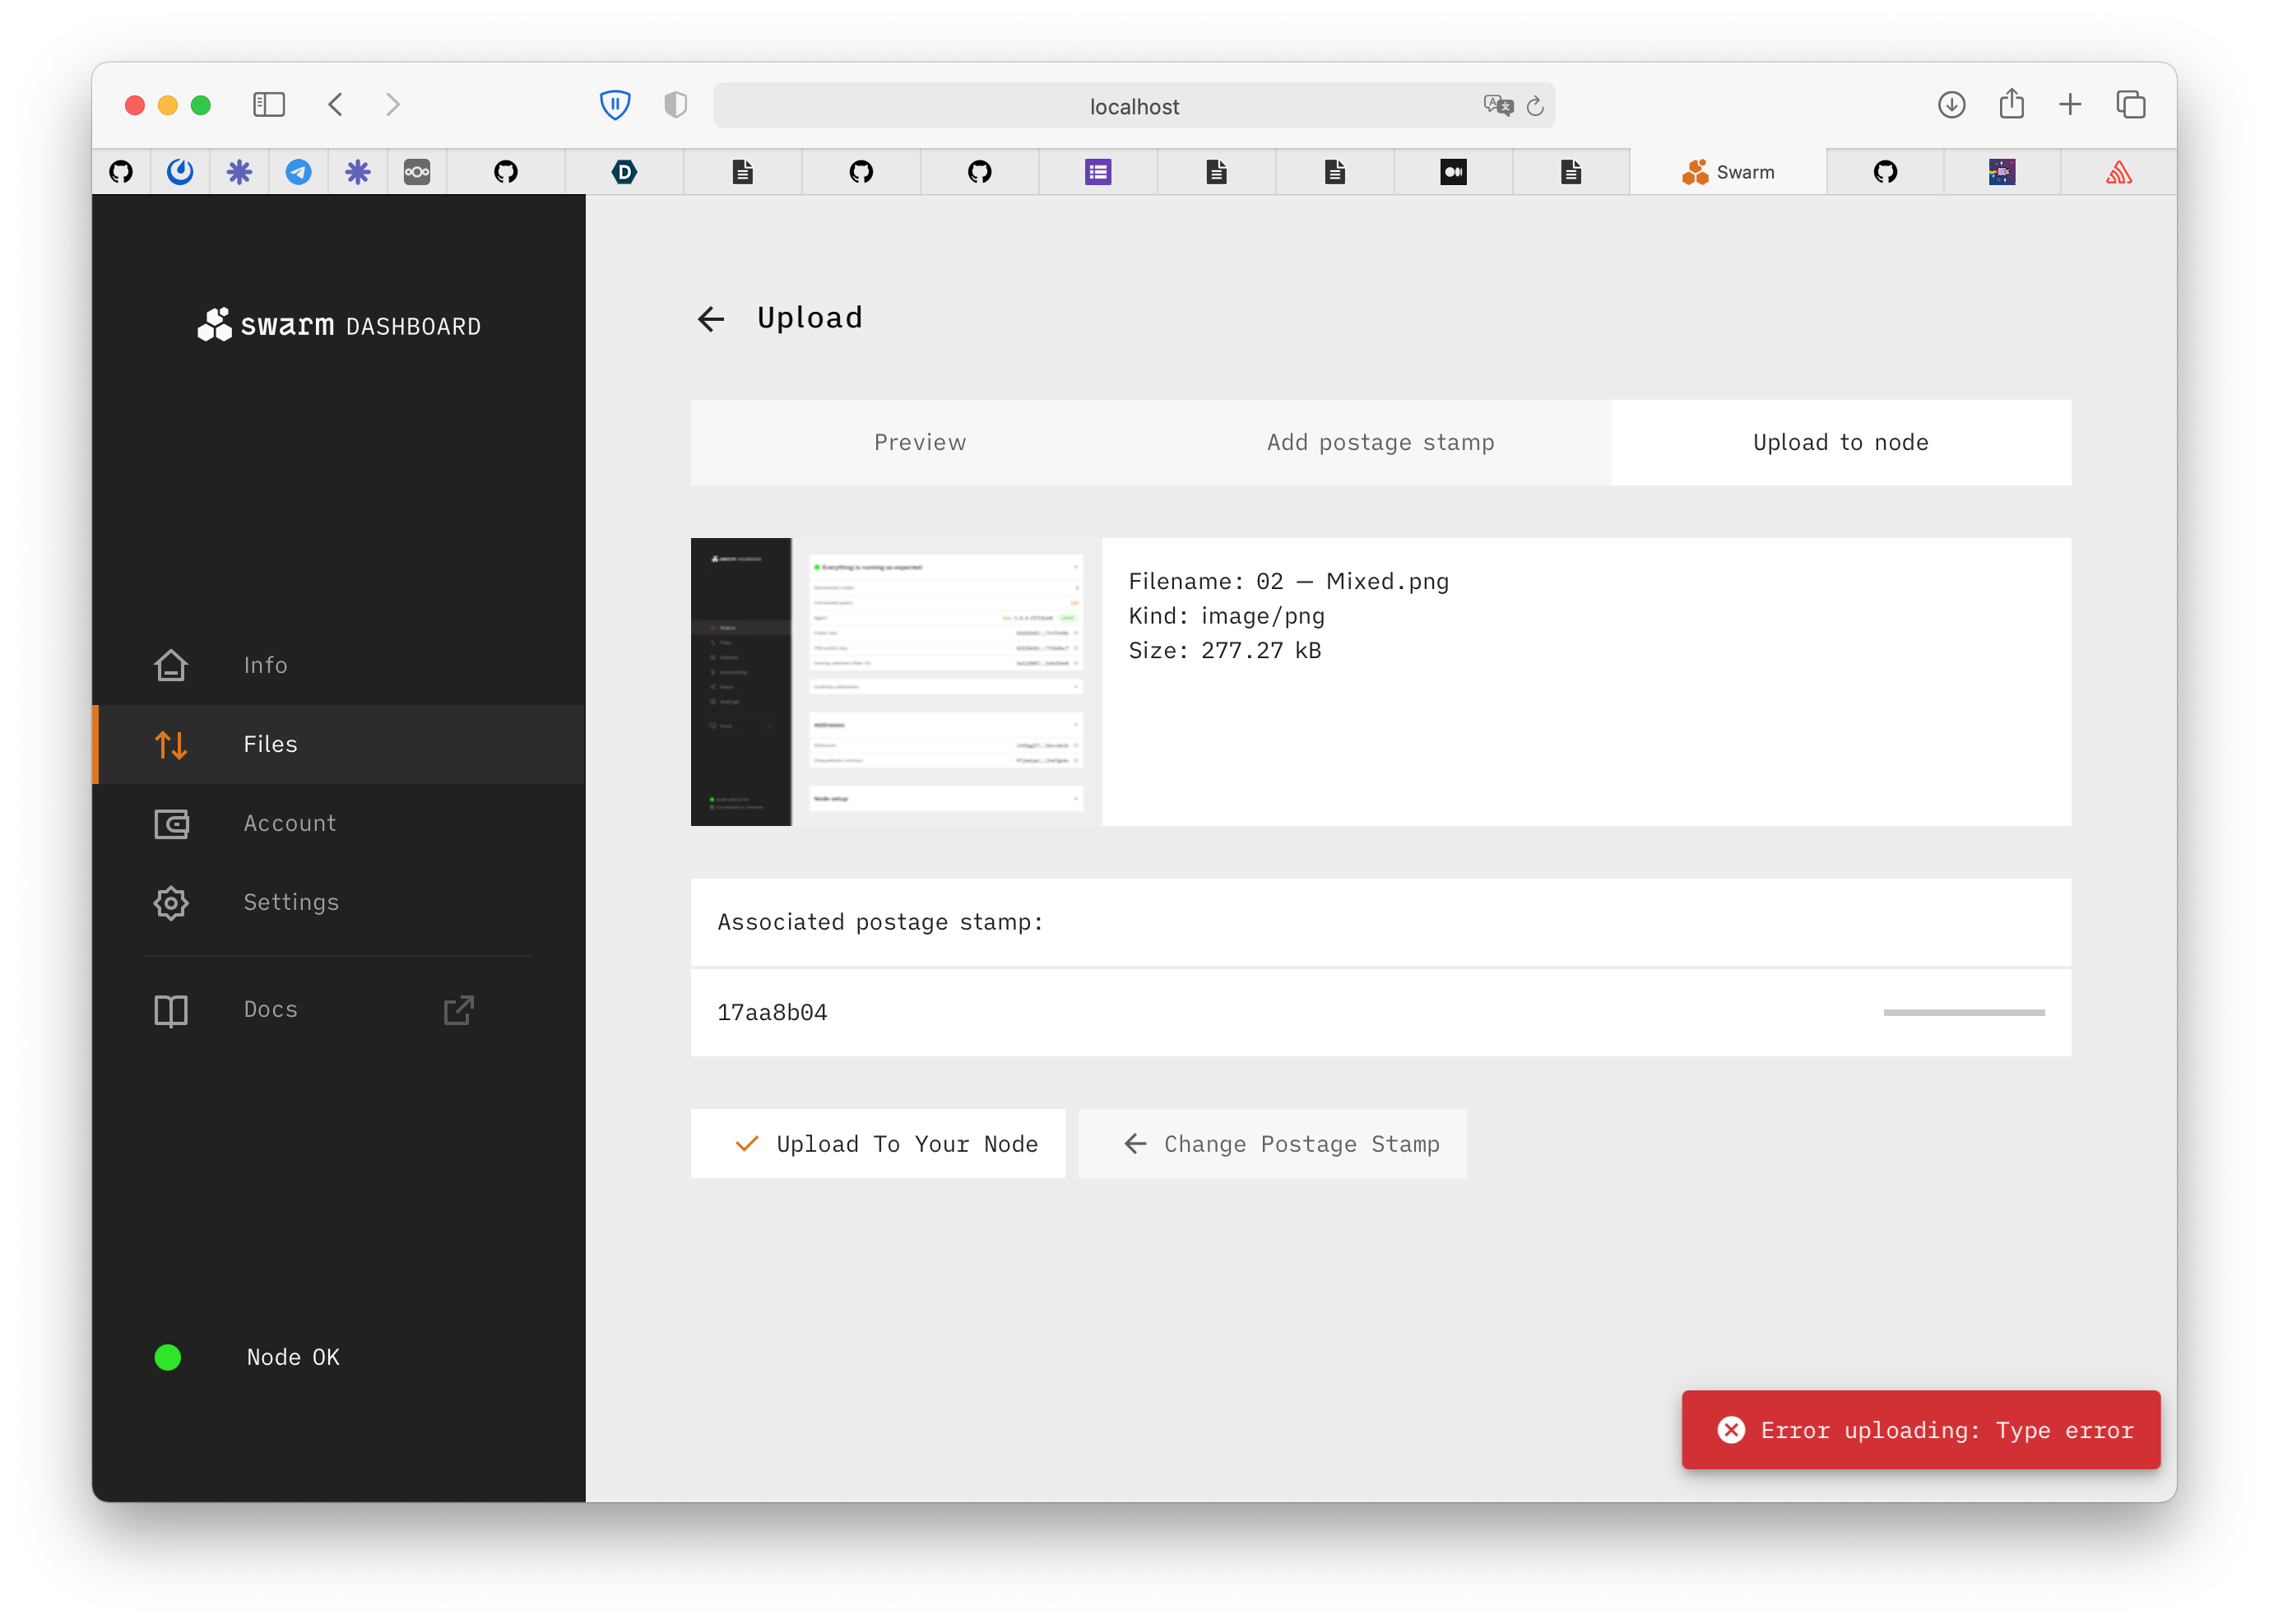Reload page with the refresh icon
Screen dimensions: 2269x1624
pos(1535,106)
